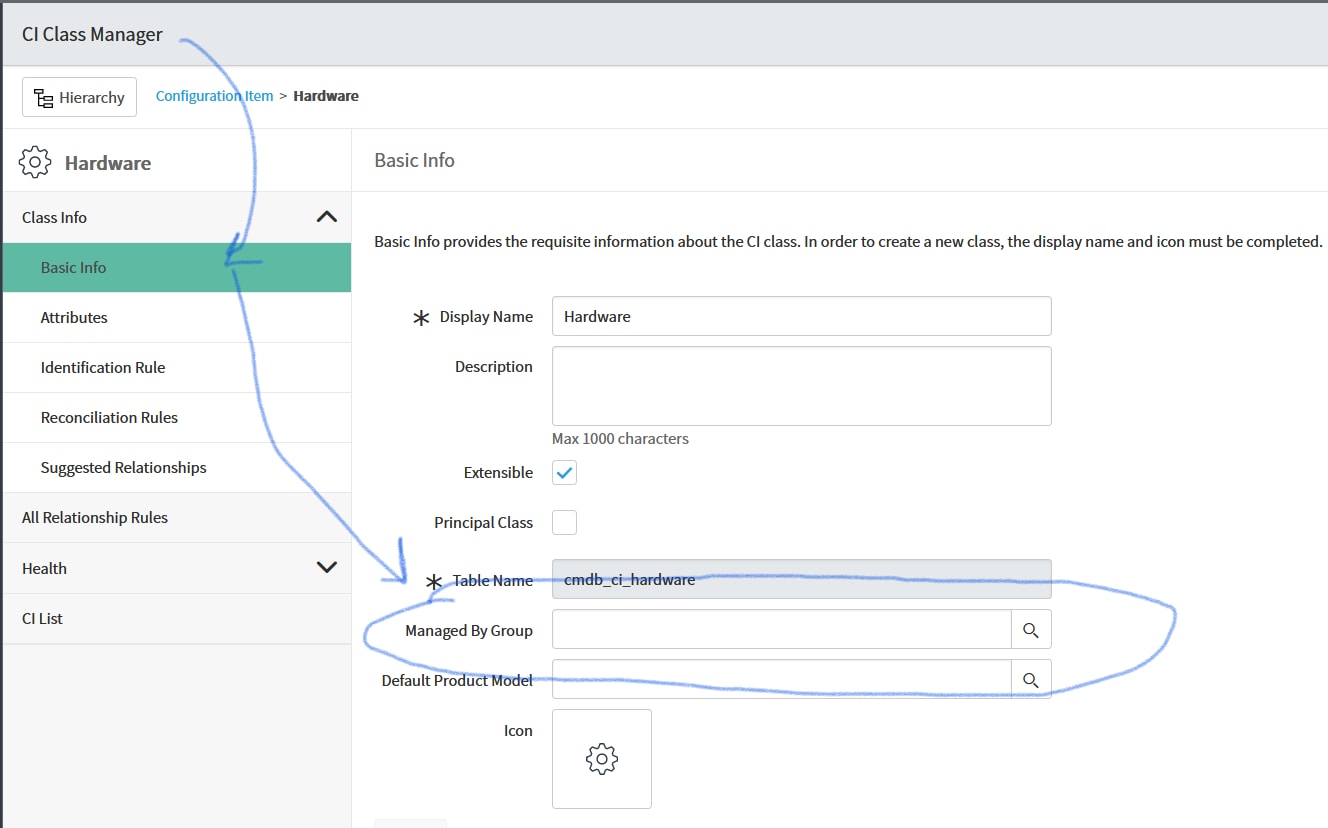This screenshot has width=1328, height=828.
Task: View Suggested Relationships
Action: [123, 467]
